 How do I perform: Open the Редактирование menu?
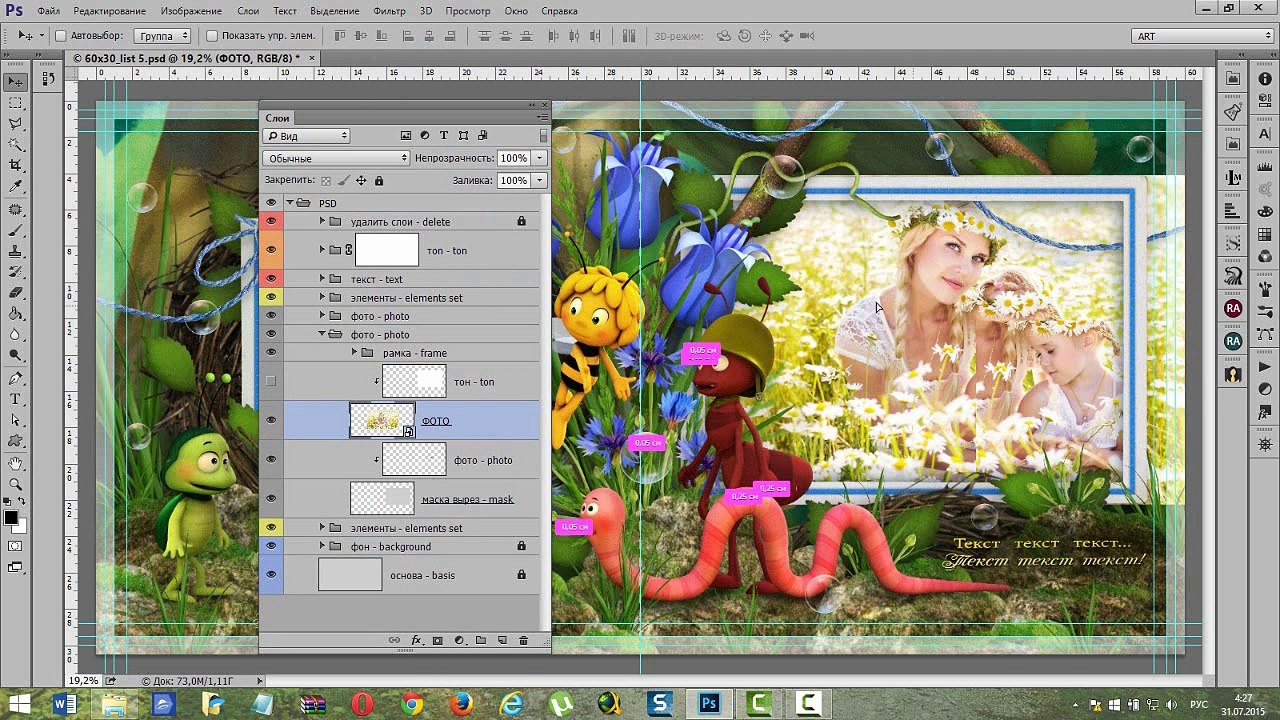click(109, 11)
